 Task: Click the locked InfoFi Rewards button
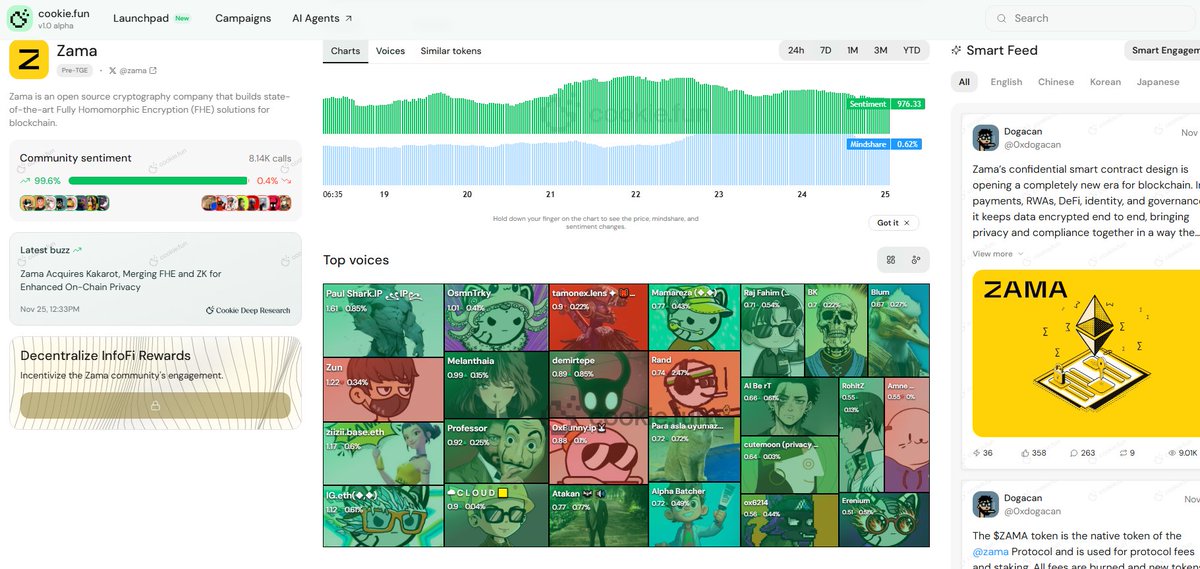click(x=155, y=405)
